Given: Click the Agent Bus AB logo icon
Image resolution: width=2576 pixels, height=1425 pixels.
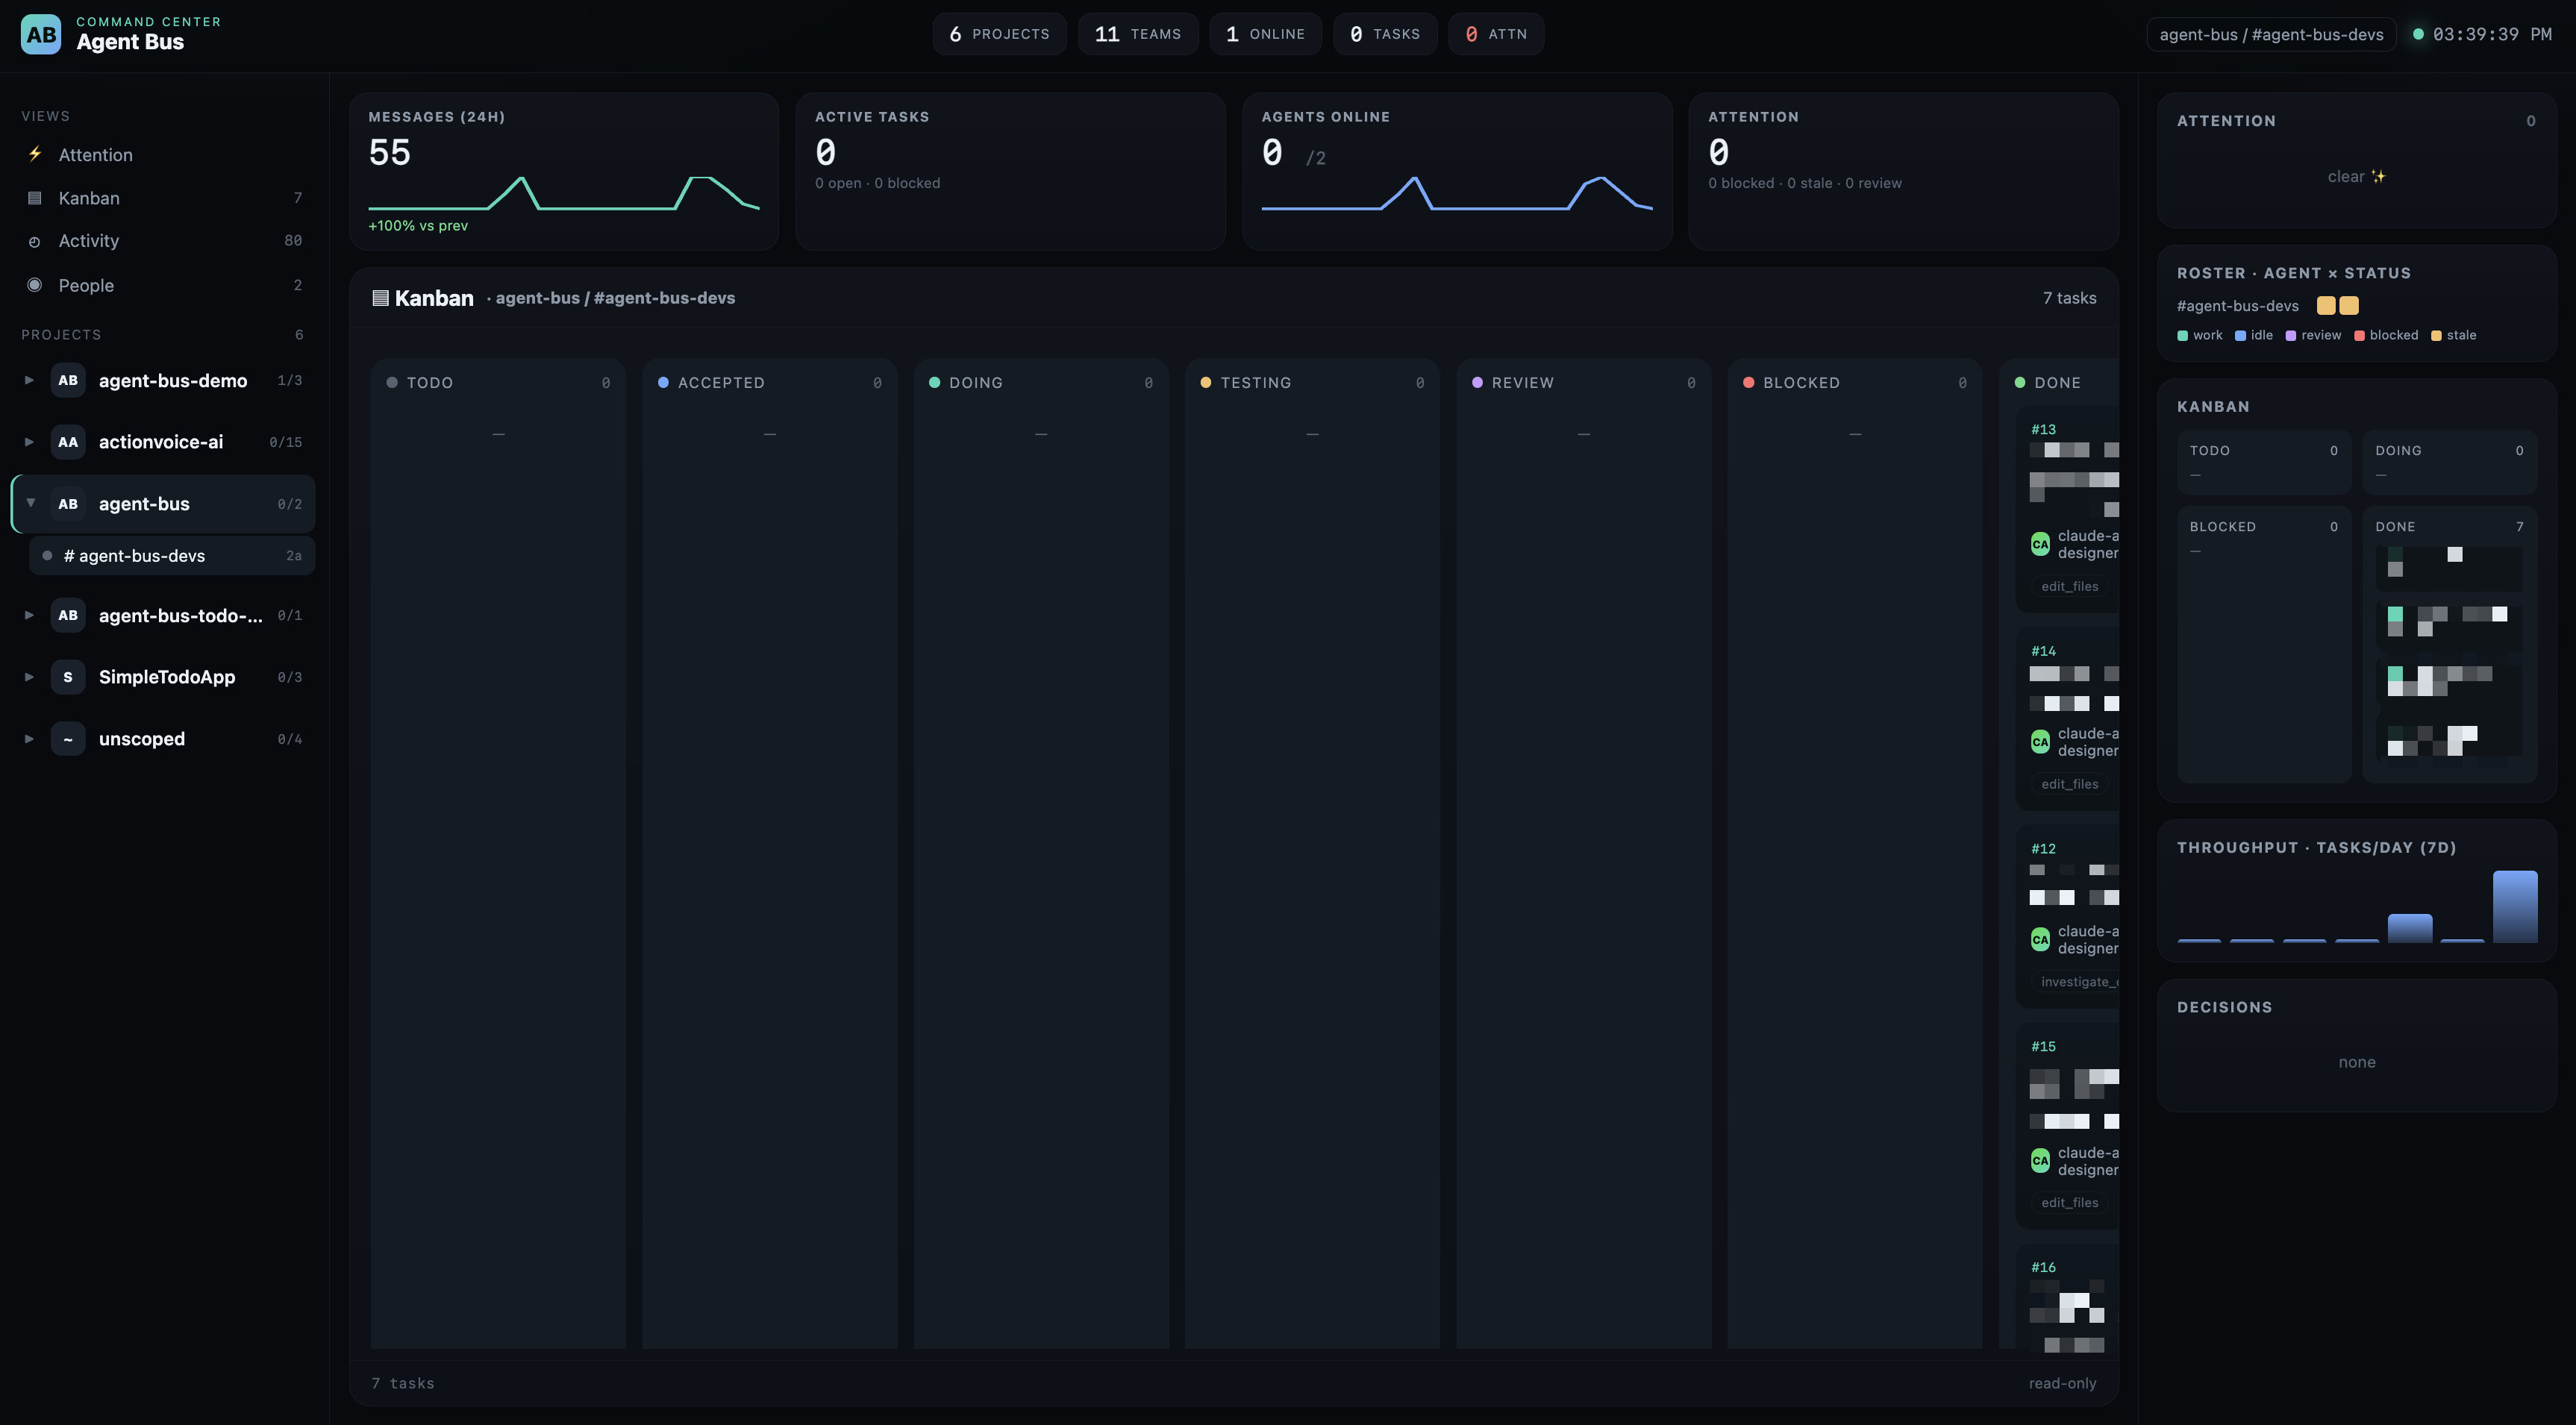Looking at the screenshot, I should point(41,34).
